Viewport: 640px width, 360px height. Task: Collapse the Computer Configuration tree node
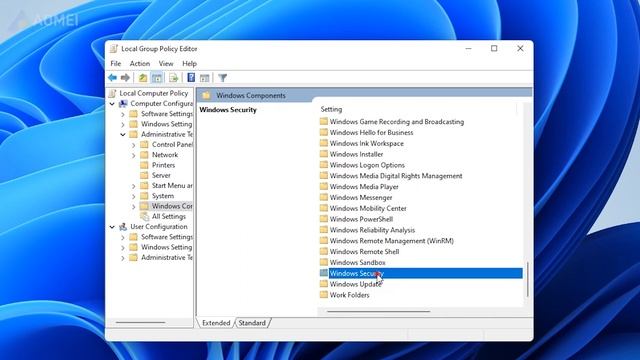[112, 104]
